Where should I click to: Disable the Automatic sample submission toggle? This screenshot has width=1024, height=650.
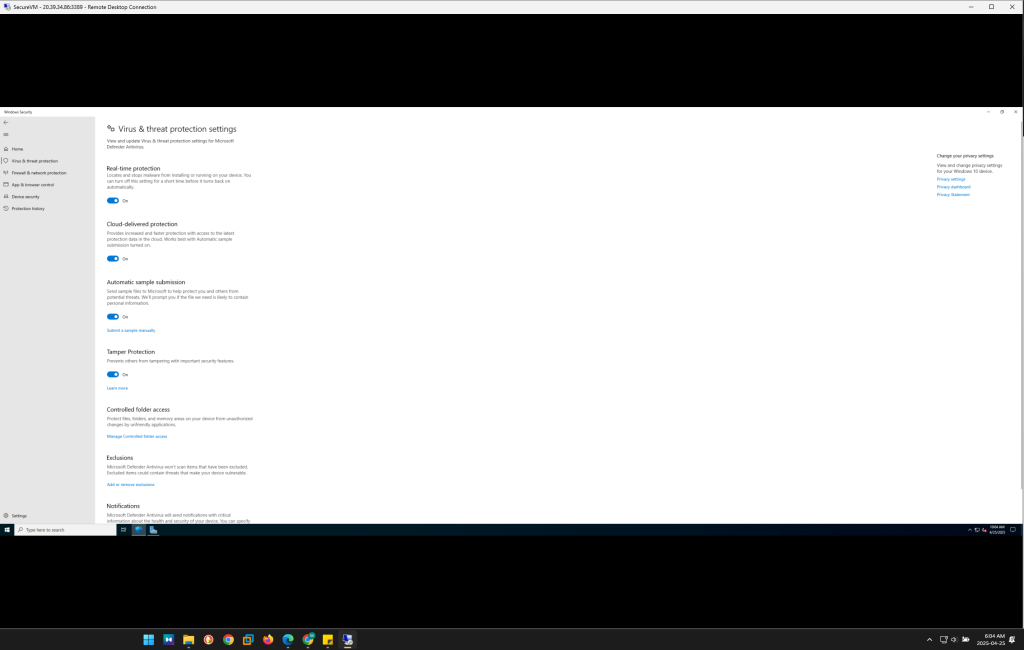point(113,317)
